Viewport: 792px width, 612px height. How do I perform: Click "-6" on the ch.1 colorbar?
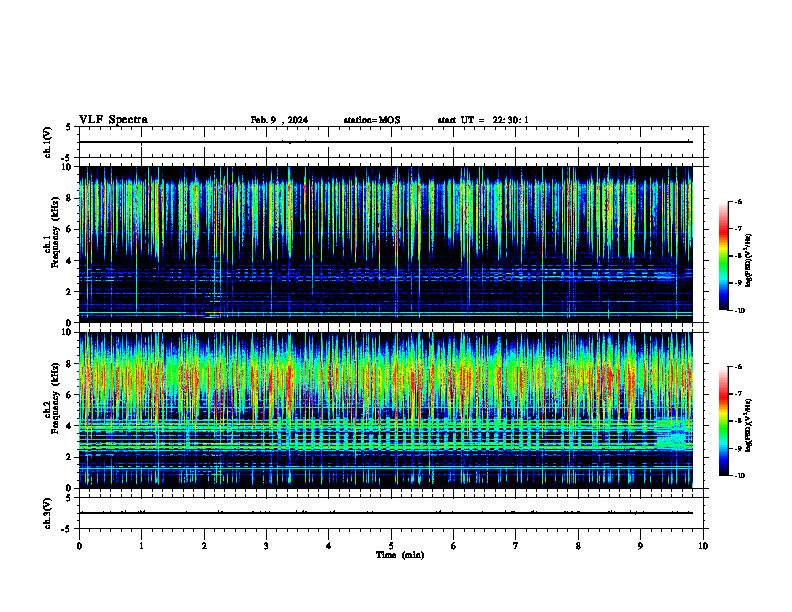point(738,201)
